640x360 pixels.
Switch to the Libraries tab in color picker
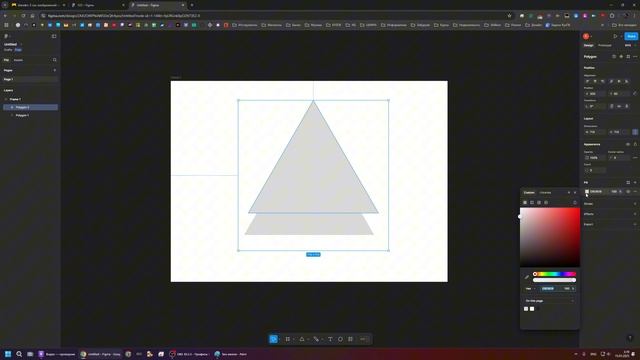tap(545, 193)
